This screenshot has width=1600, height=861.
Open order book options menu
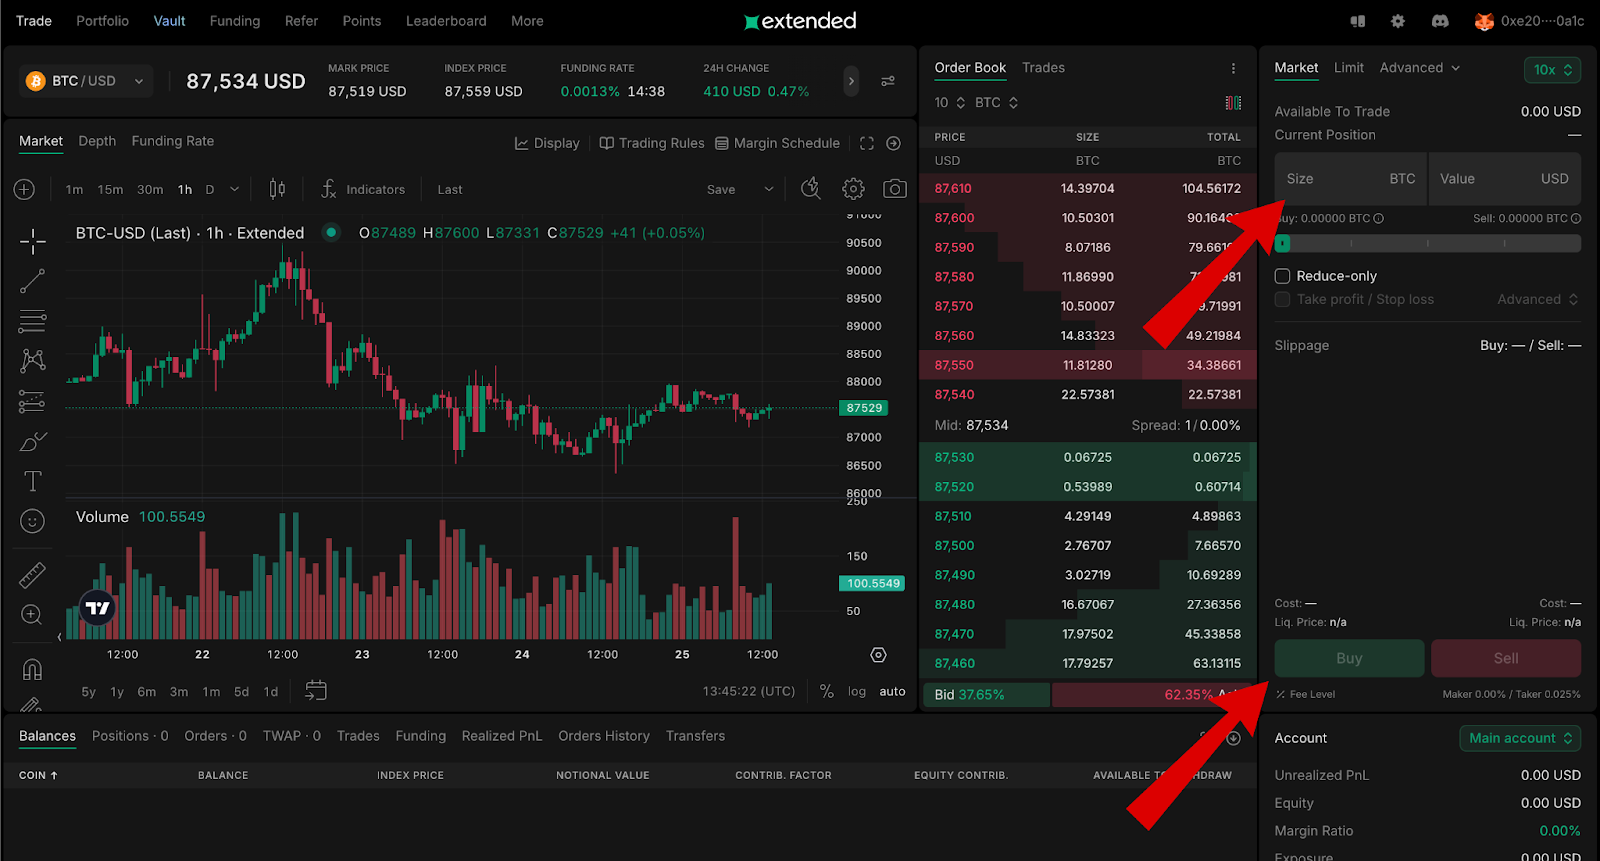coord(1233,68)
